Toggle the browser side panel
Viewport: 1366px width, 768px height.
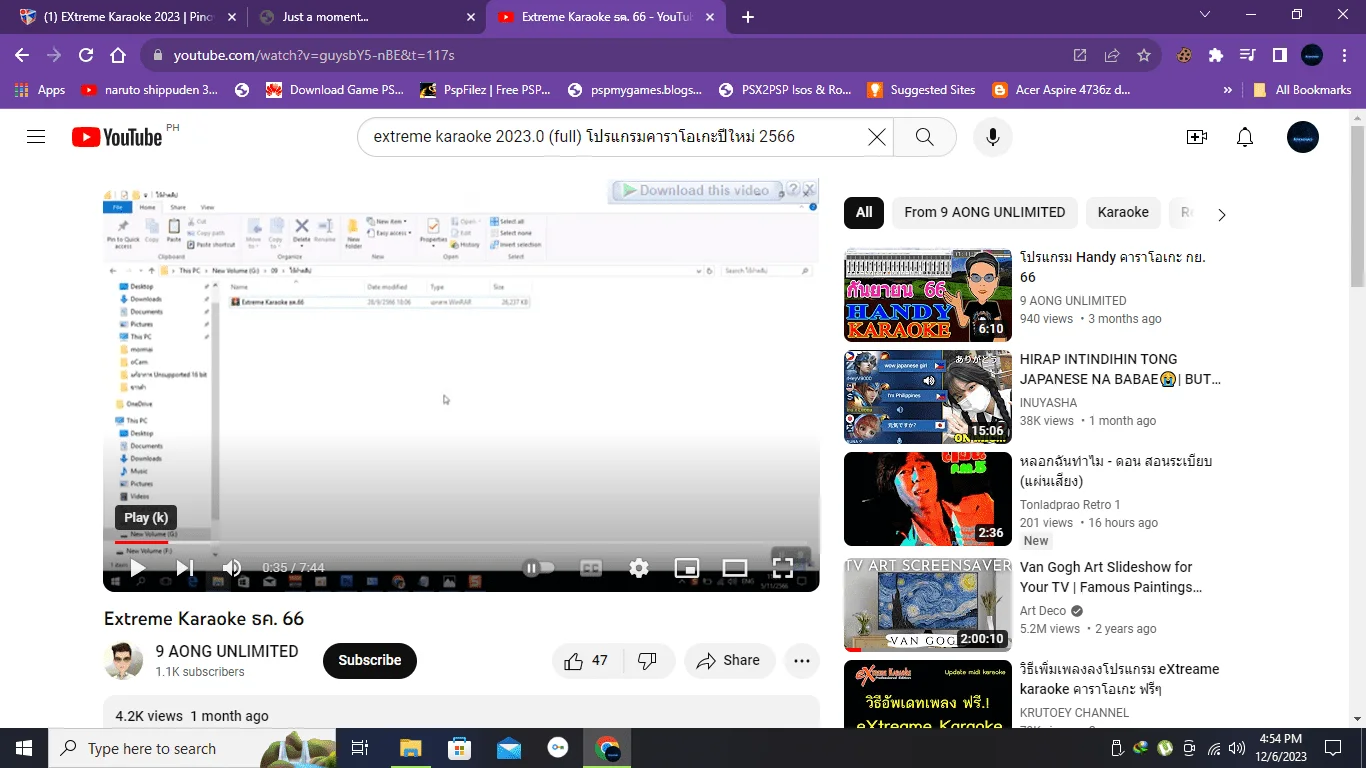click(1280, 56)
